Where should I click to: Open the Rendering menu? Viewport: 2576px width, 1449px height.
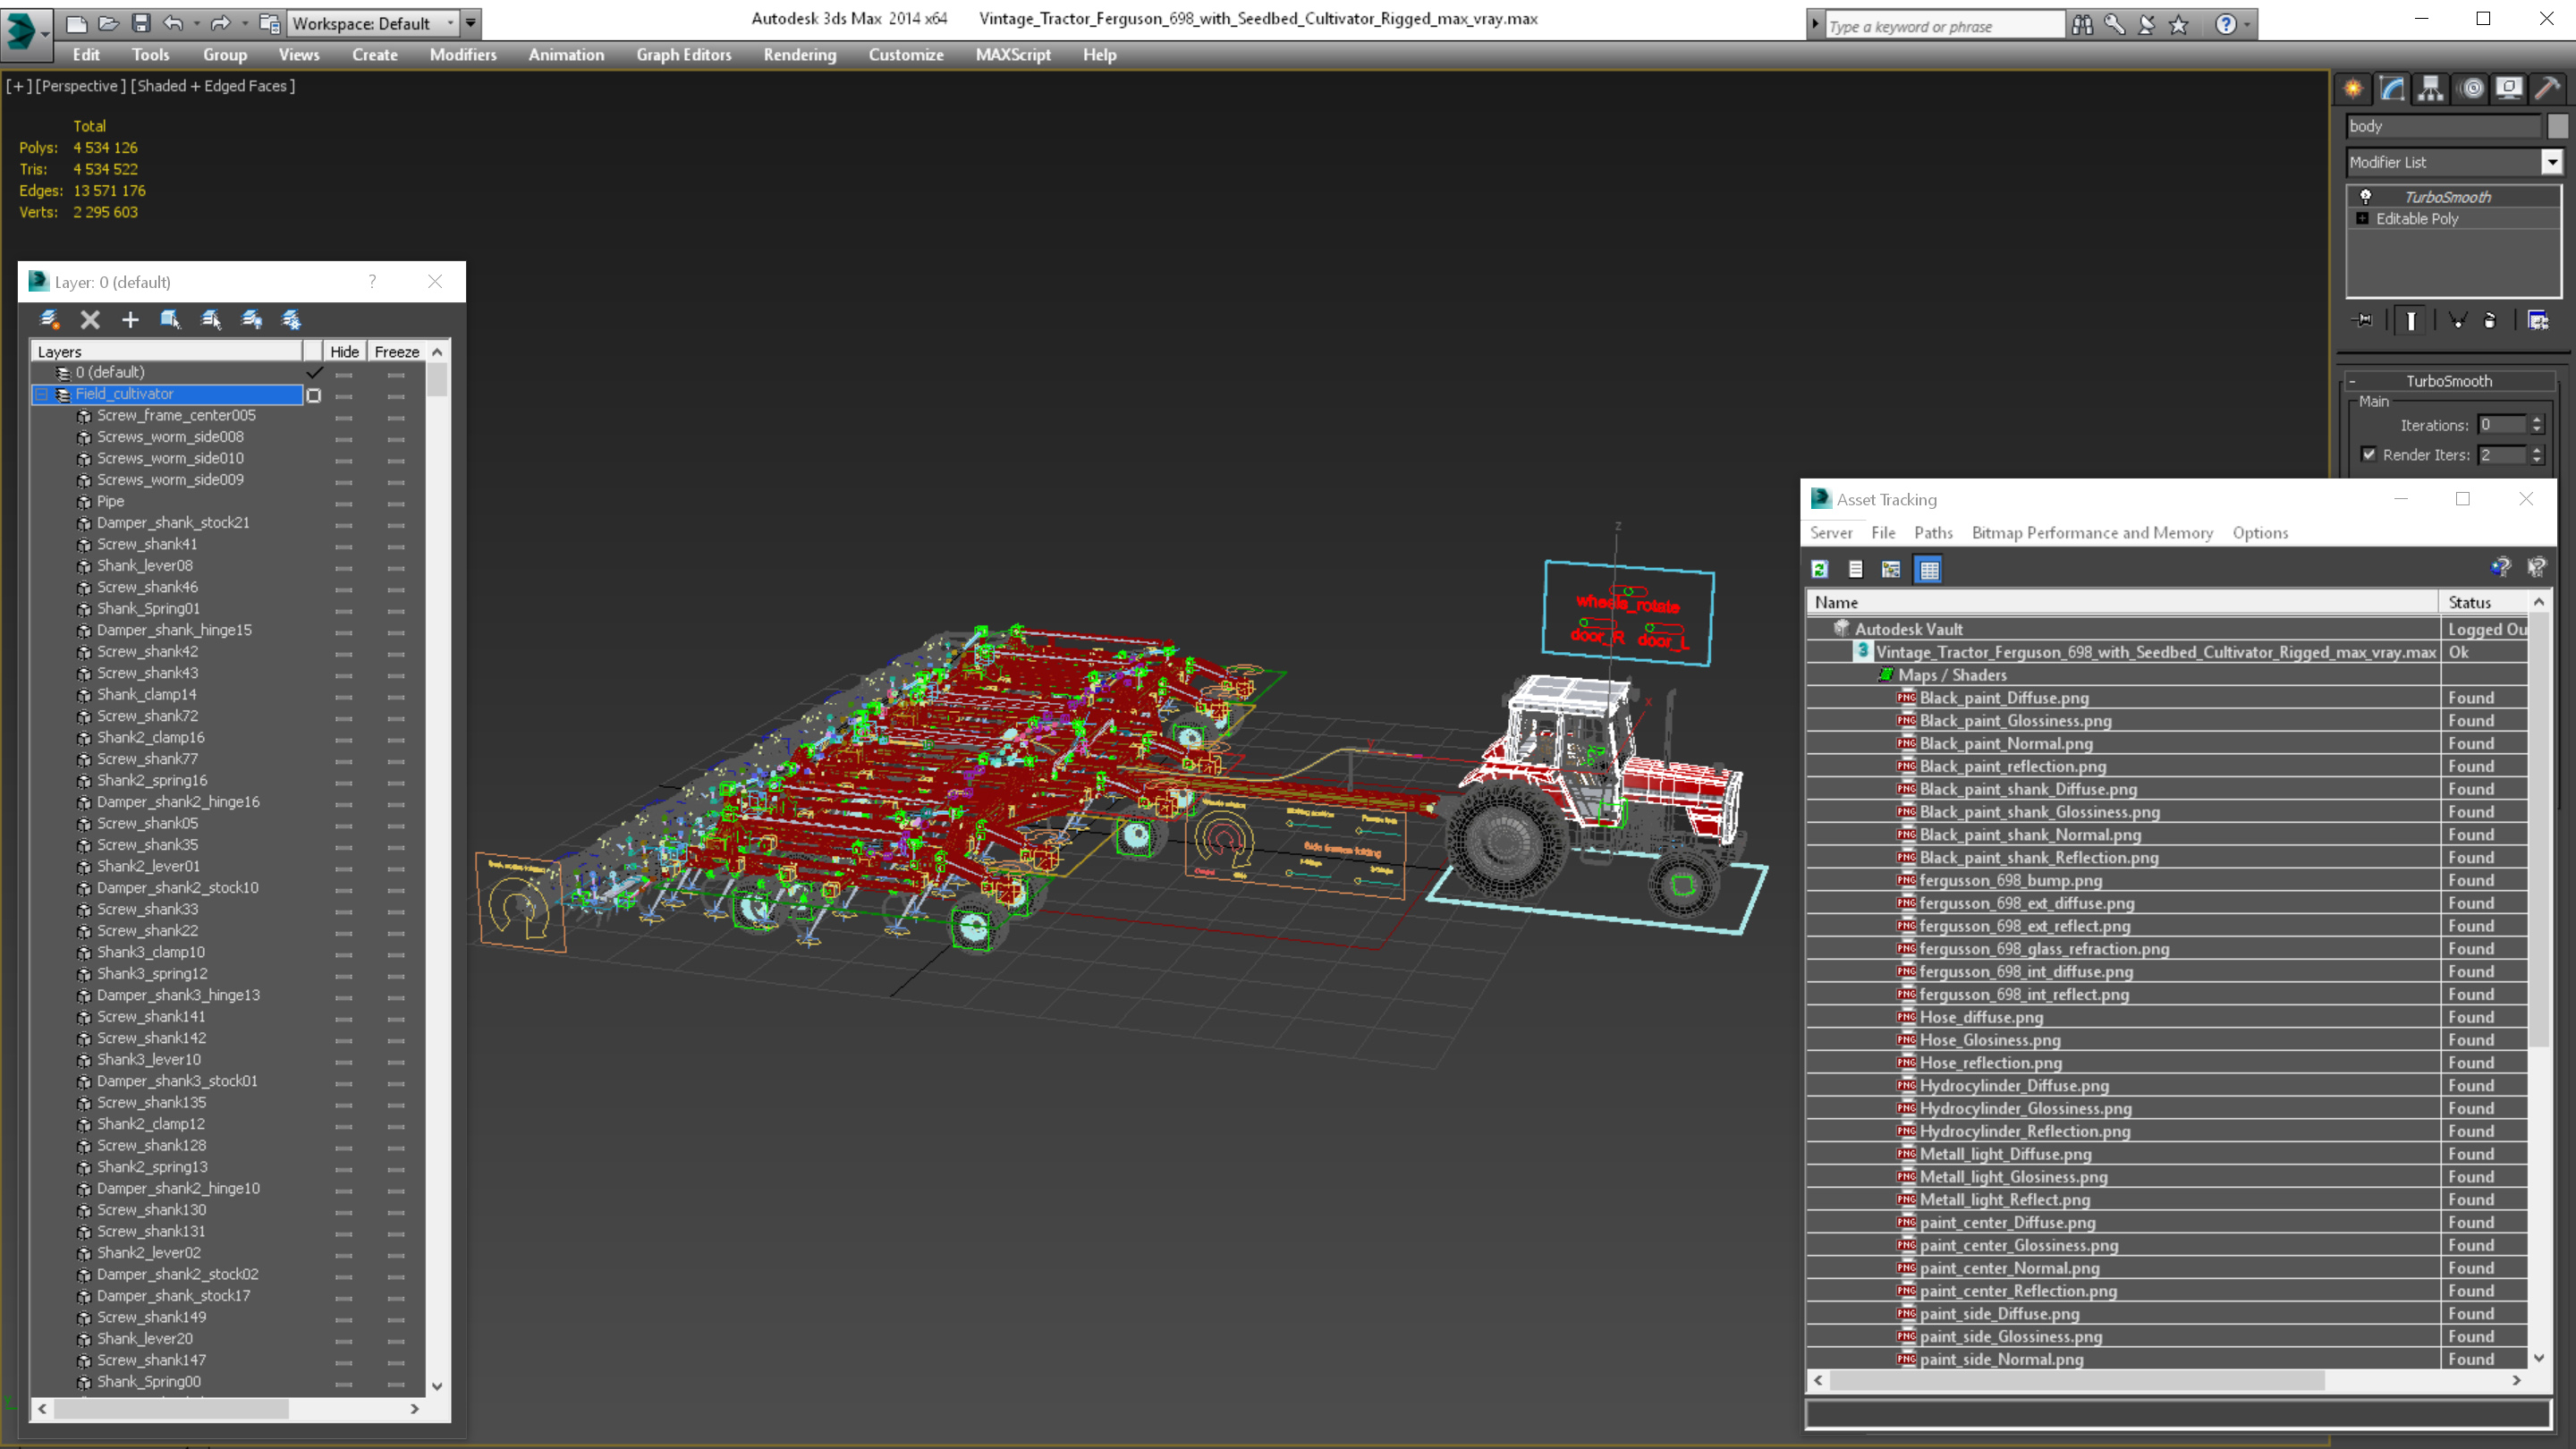tap(799, 55)
